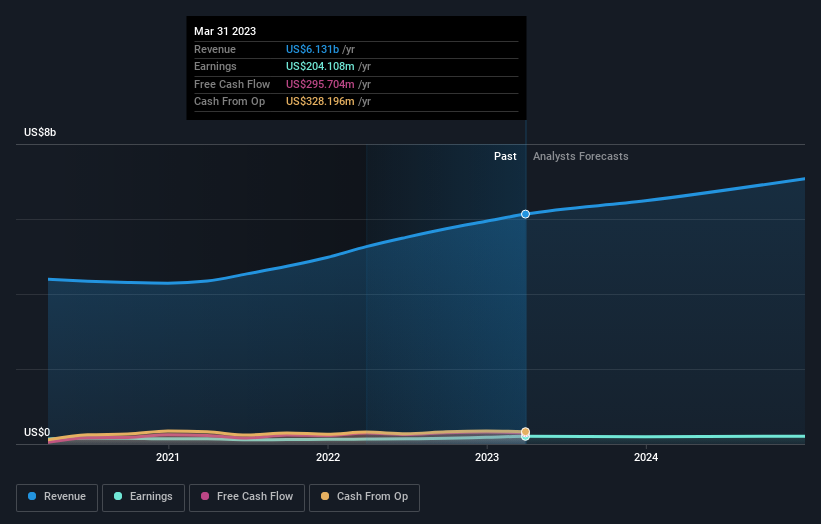Select the 2023 x-axis label
821x524 pixels.
pos(487,457)
